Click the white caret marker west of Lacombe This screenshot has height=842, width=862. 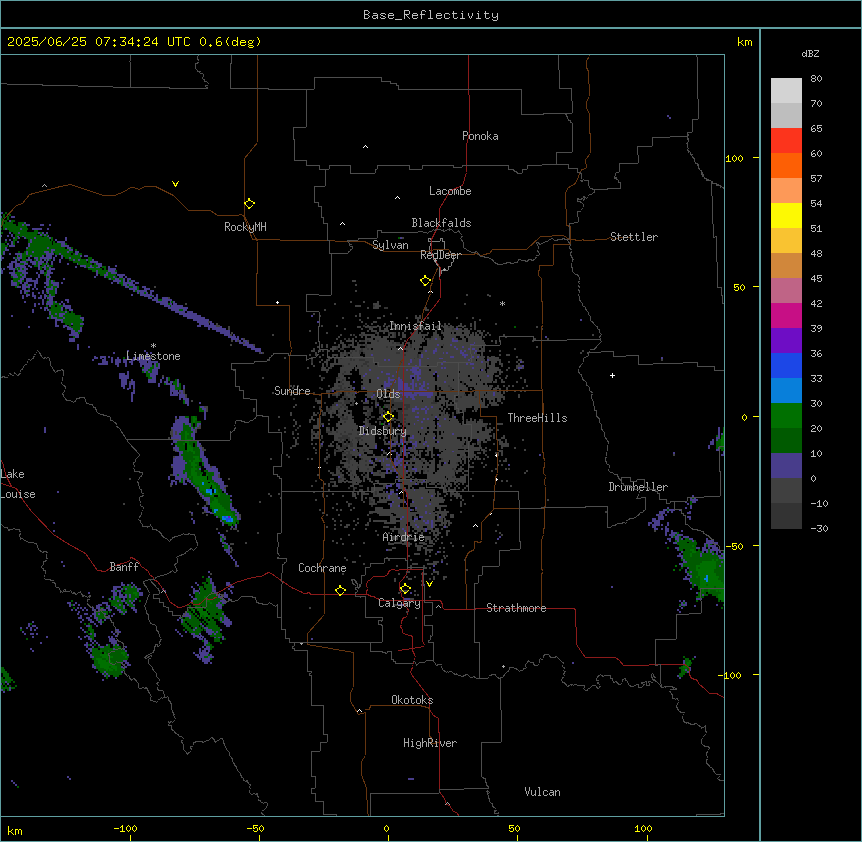coord(397,197)
